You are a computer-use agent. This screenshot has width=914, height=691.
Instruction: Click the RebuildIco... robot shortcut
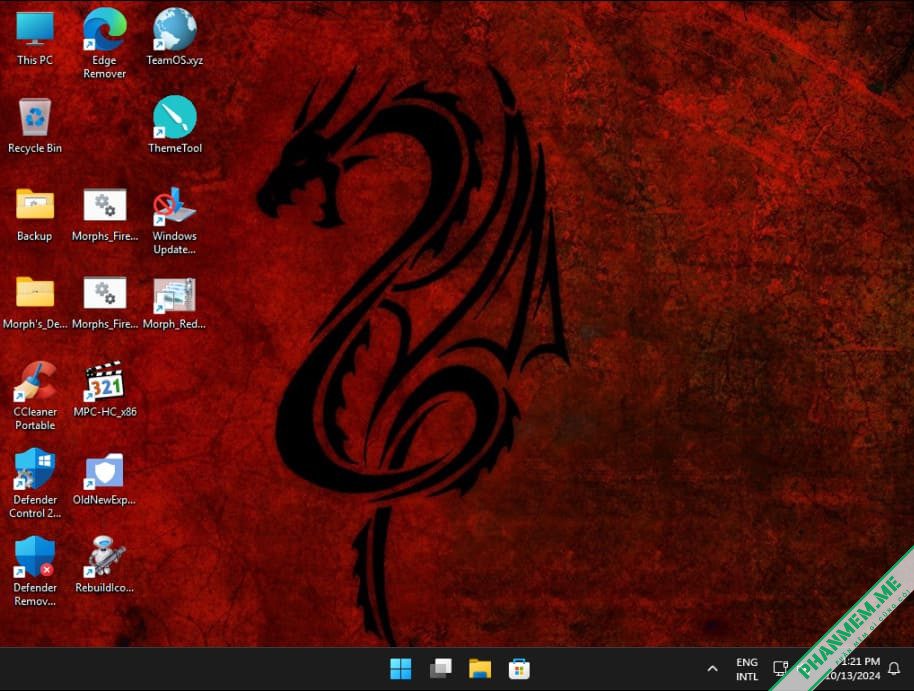[105, 556]
